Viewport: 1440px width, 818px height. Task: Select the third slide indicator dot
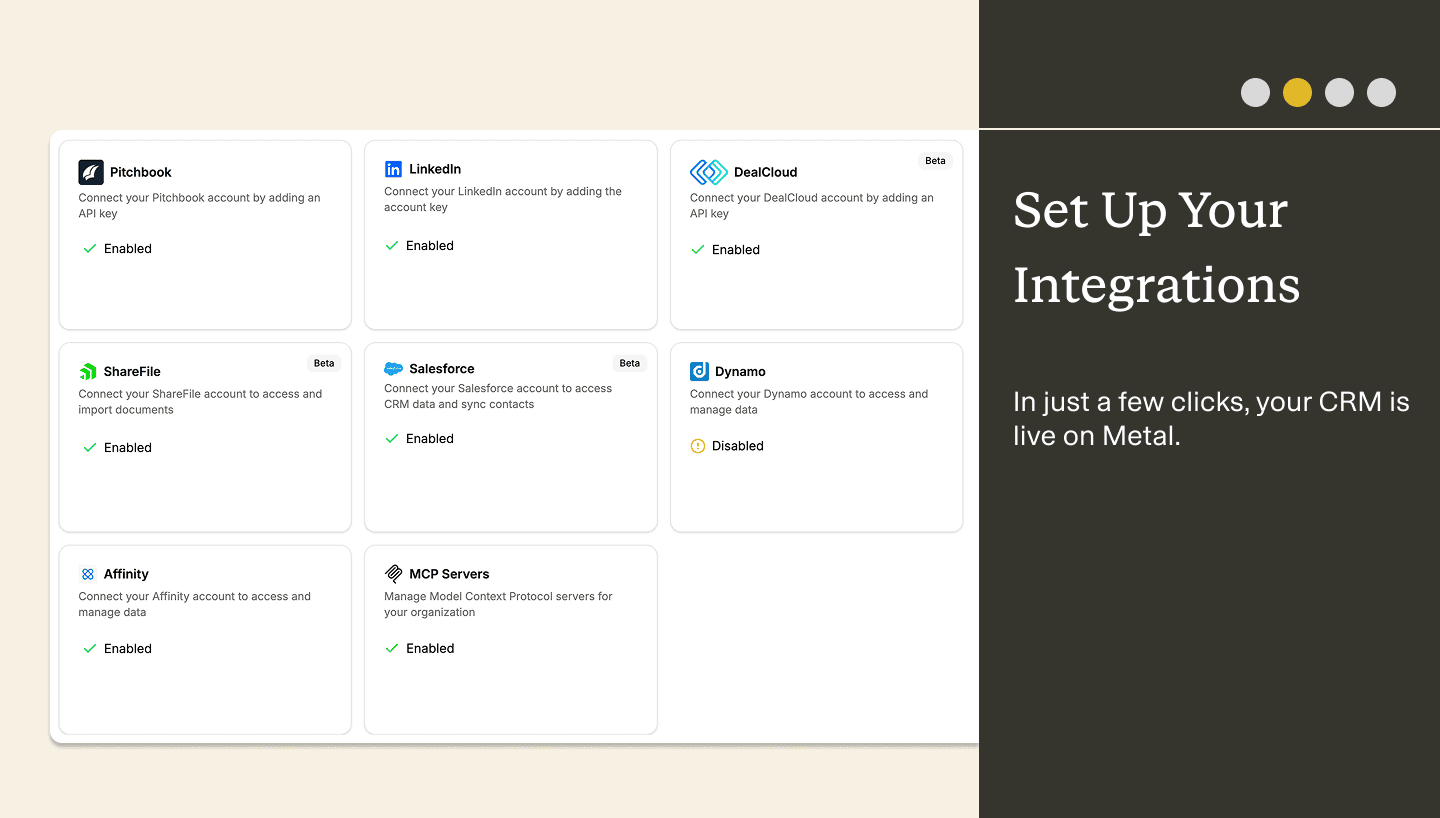coord(1339,92)
